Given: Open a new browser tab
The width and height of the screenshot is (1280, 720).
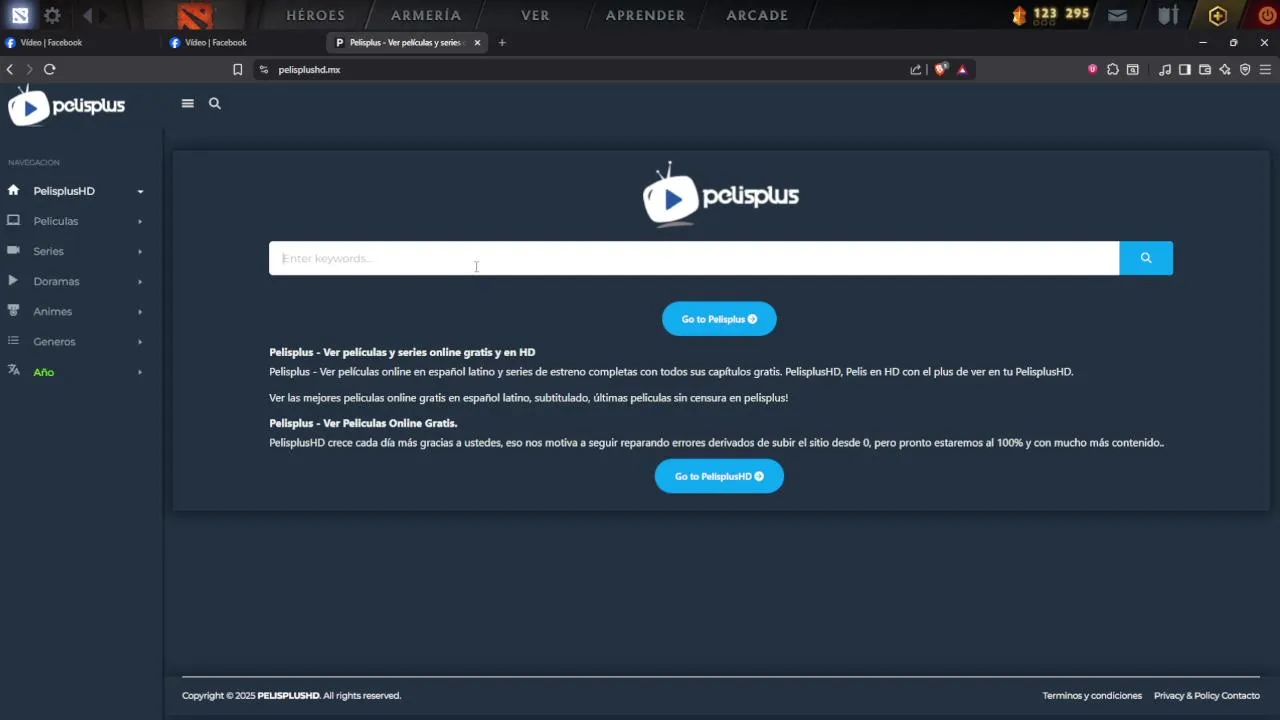Looking at the screenshot, I should [x=502, y=43].
